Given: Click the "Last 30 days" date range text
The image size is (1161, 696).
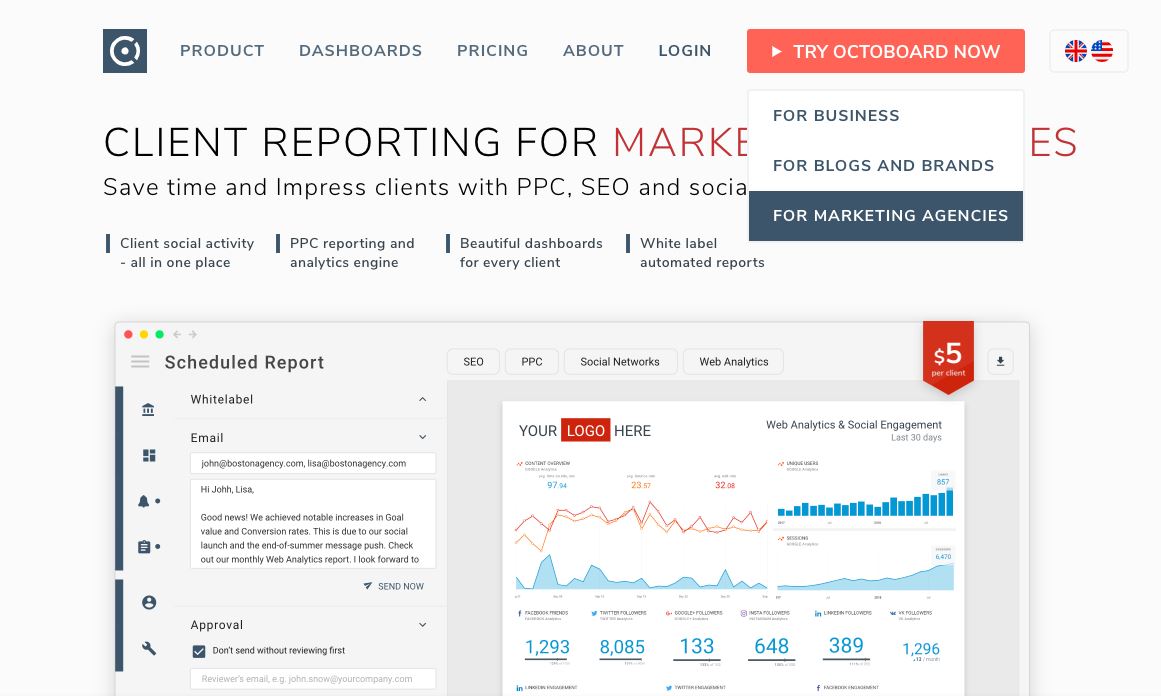Looking at the screenshot, I should (x=916, y=438).
